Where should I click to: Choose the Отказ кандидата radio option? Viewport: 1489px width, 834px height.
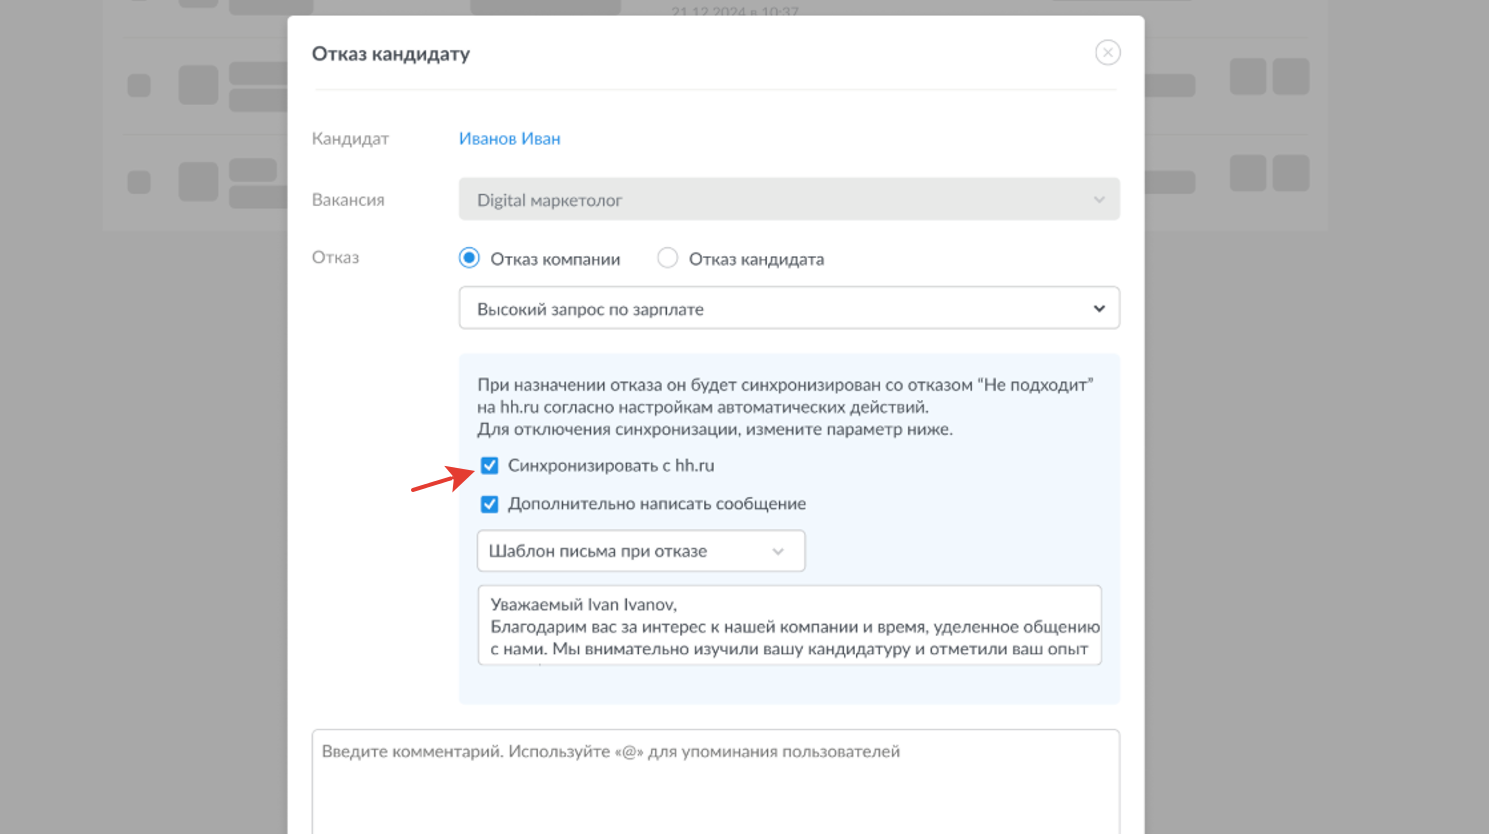click(667, 258)
